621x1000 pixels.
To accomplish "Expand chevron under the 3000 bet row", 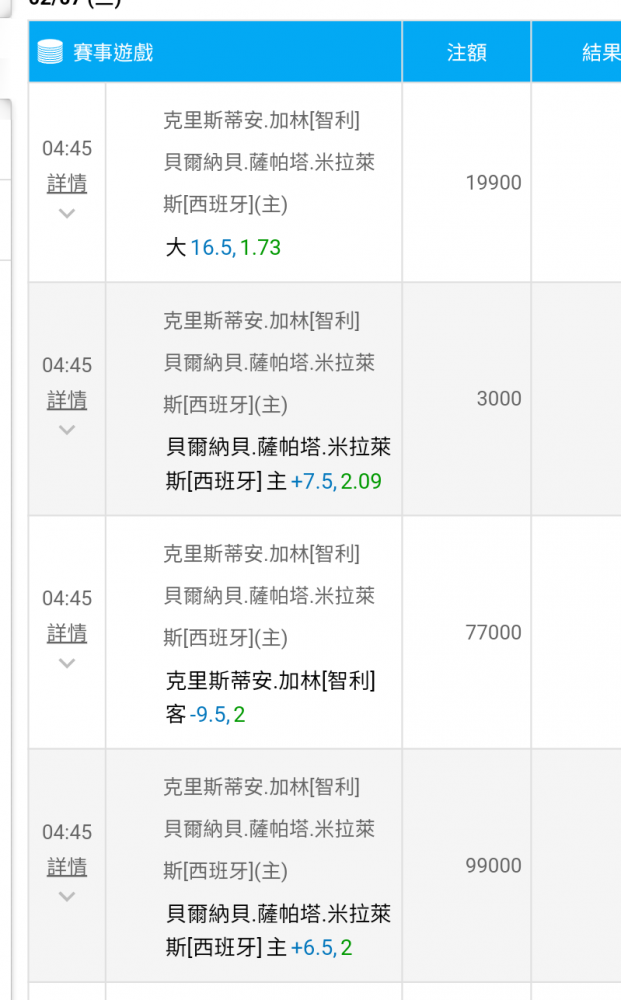I will tap(67, 430).
